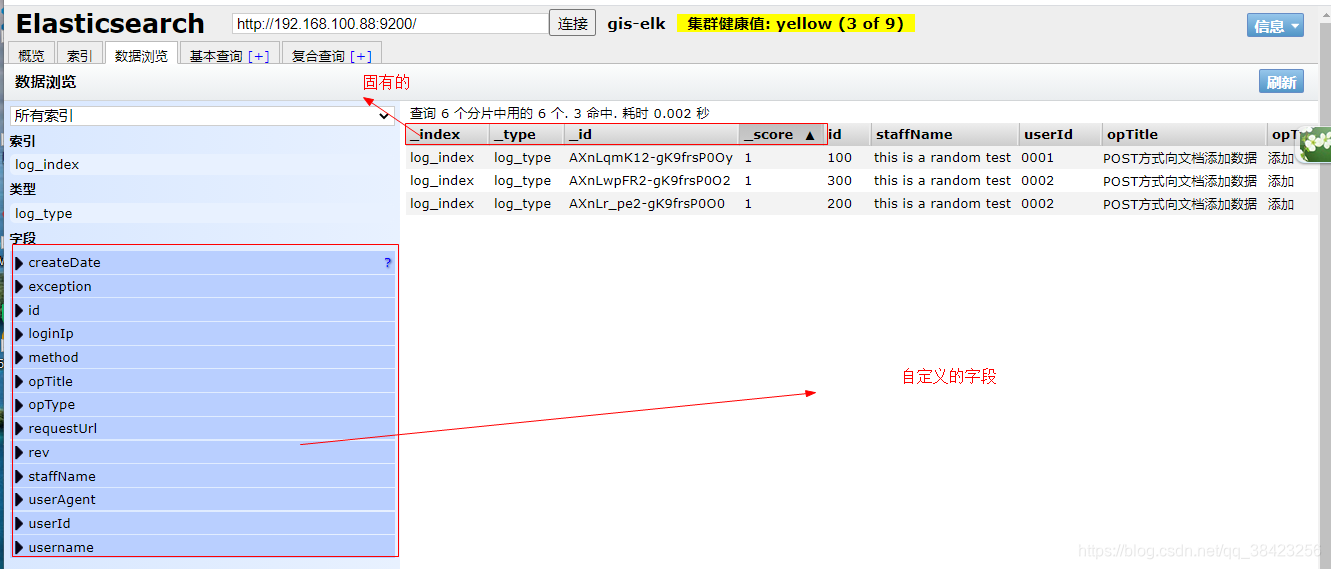The image size is (1331, 569).
Task: Add new compound query tab with [+]
Action: 361,57
